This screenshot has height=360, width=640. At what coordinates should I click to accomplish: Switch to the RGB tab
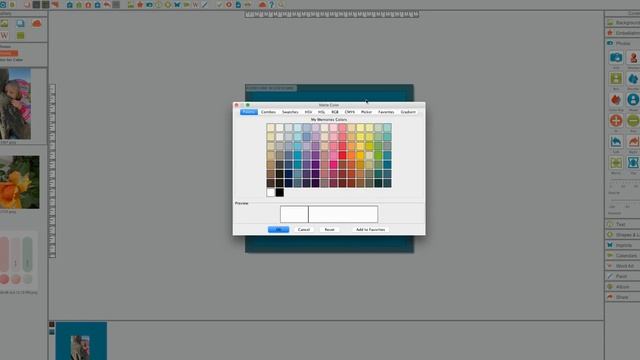point(335,112)
